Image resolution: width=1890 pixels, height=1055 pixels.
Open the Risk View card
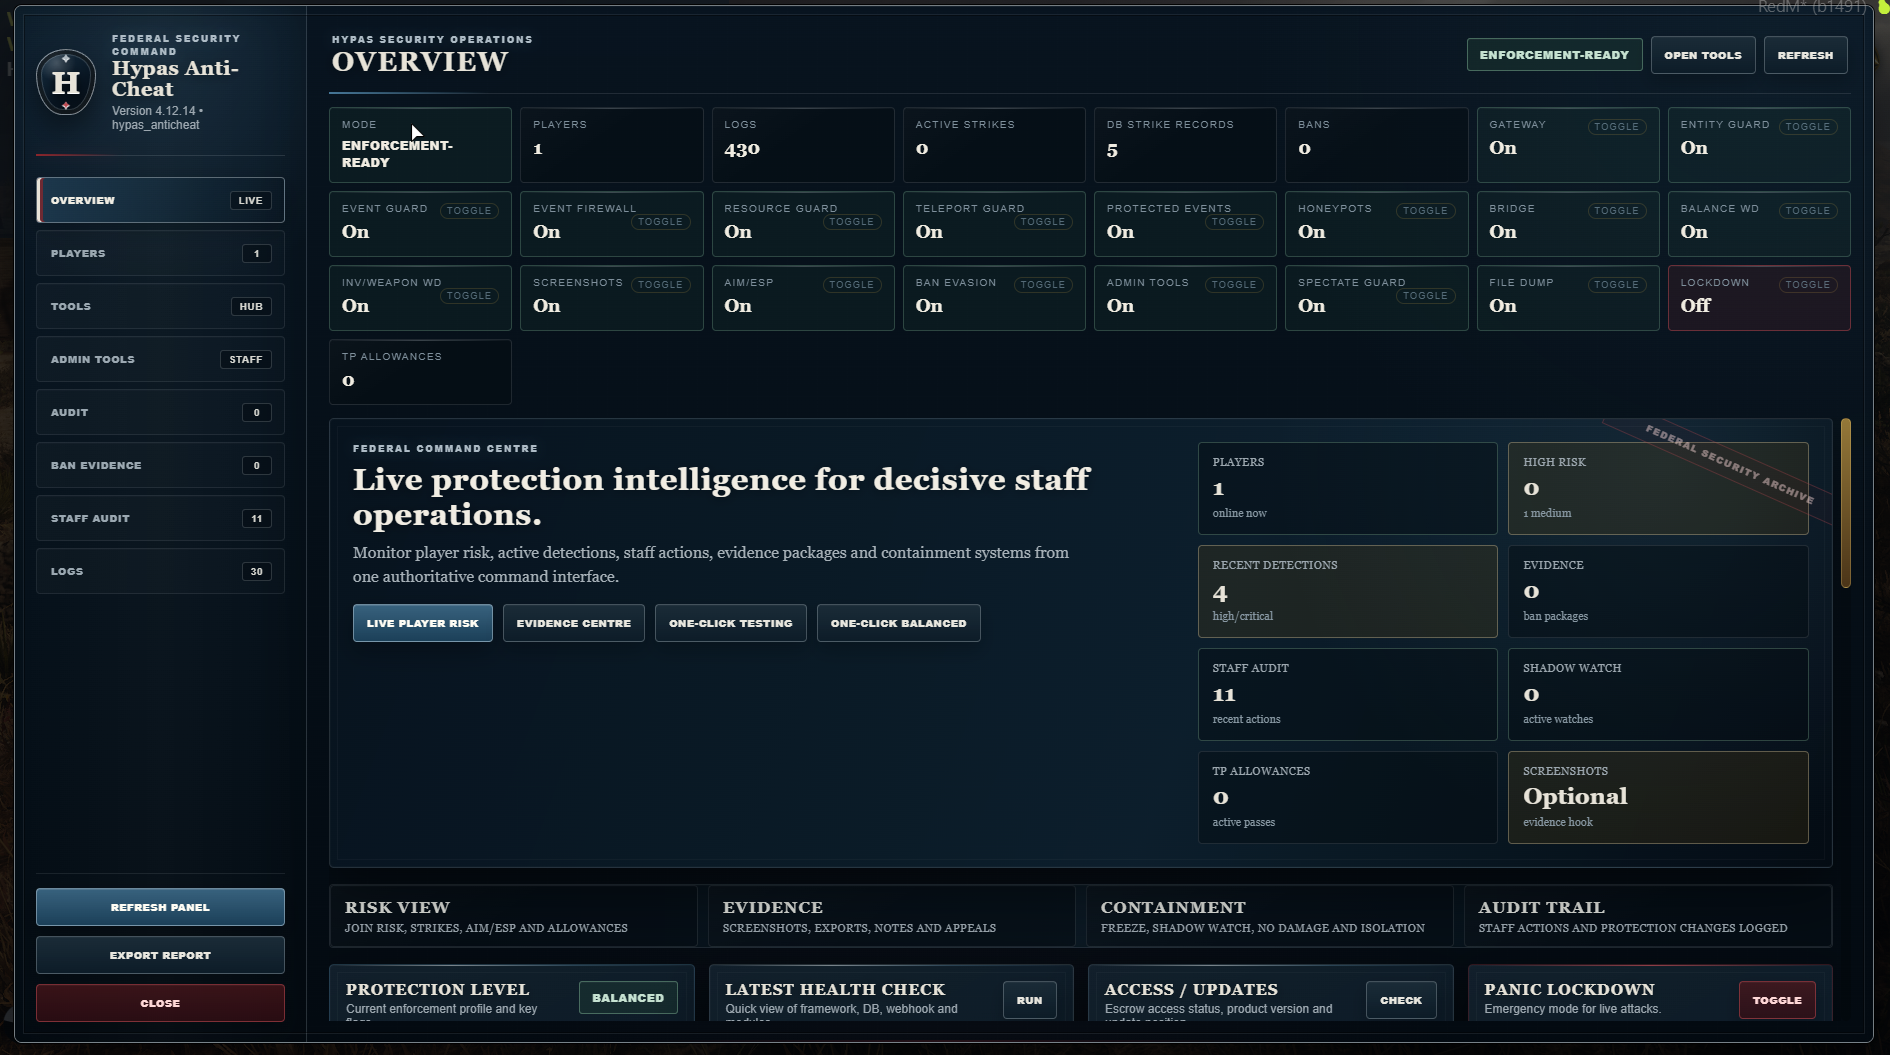click(x=513, y=916)
